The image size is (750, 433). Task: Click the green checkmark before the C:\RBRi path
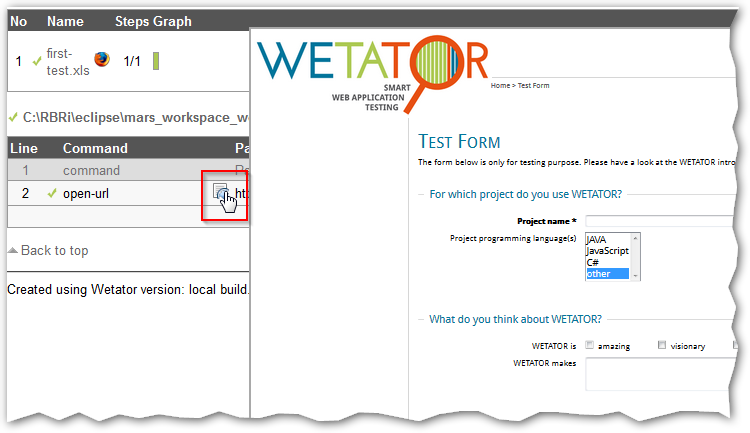tap(13, 117)
